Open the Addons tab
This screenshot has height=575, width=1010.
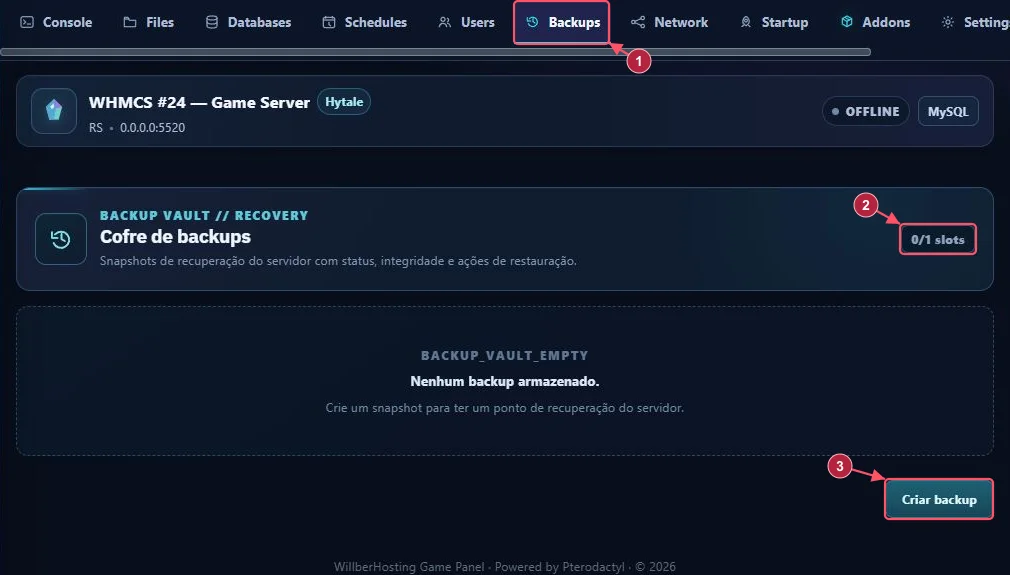click(875, 23)
